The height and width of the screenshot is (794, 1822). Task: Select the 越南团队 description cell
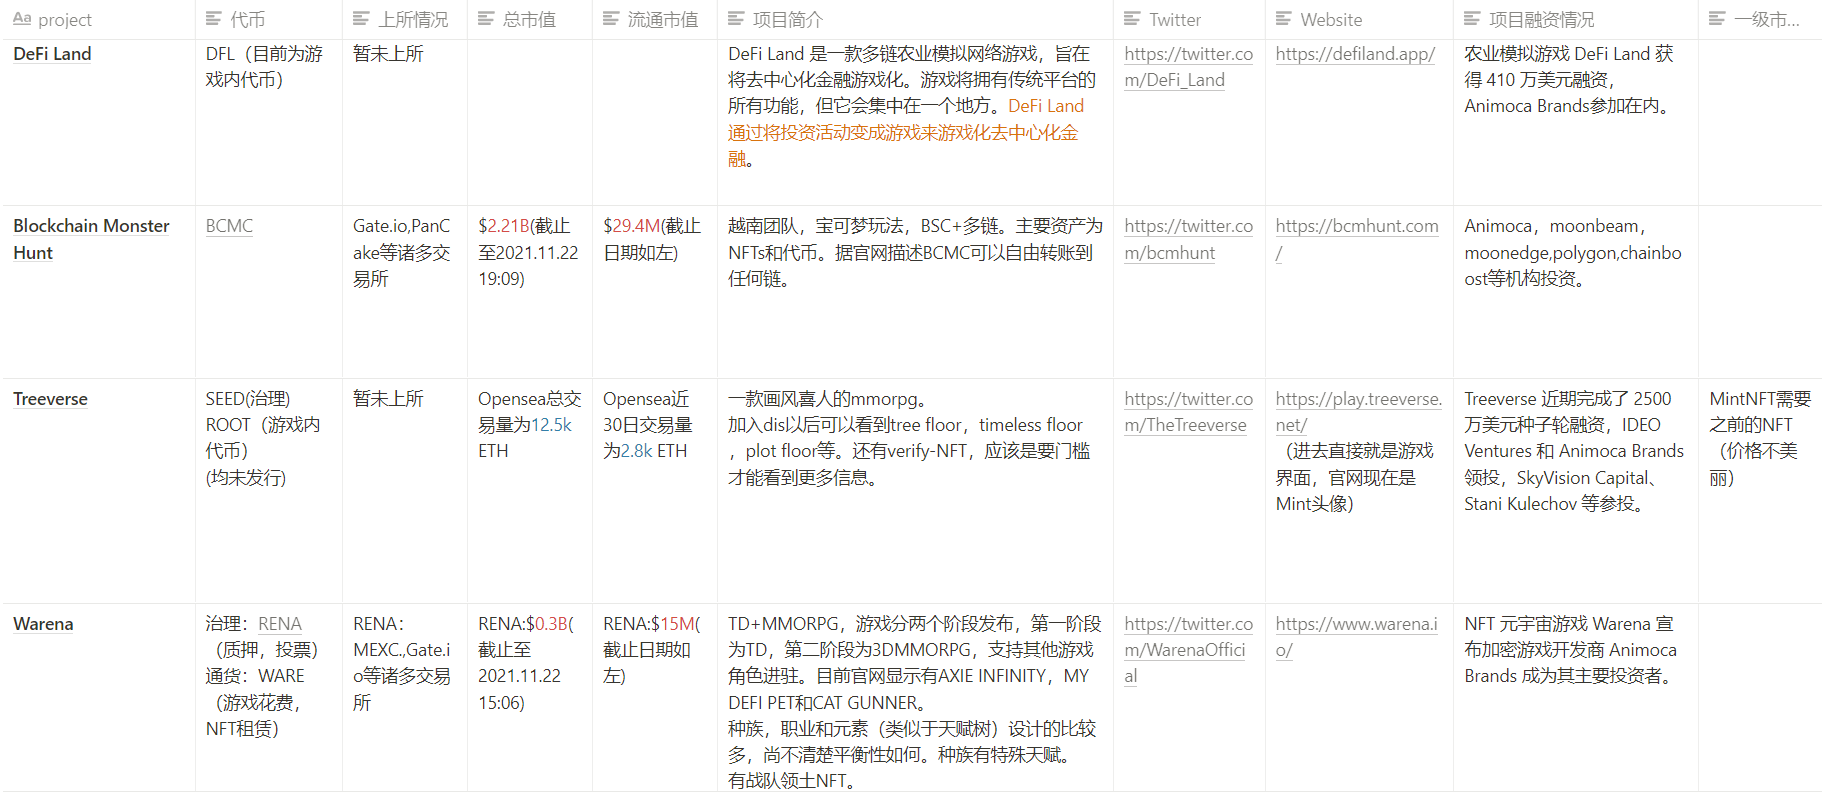[x=915, y=292]
